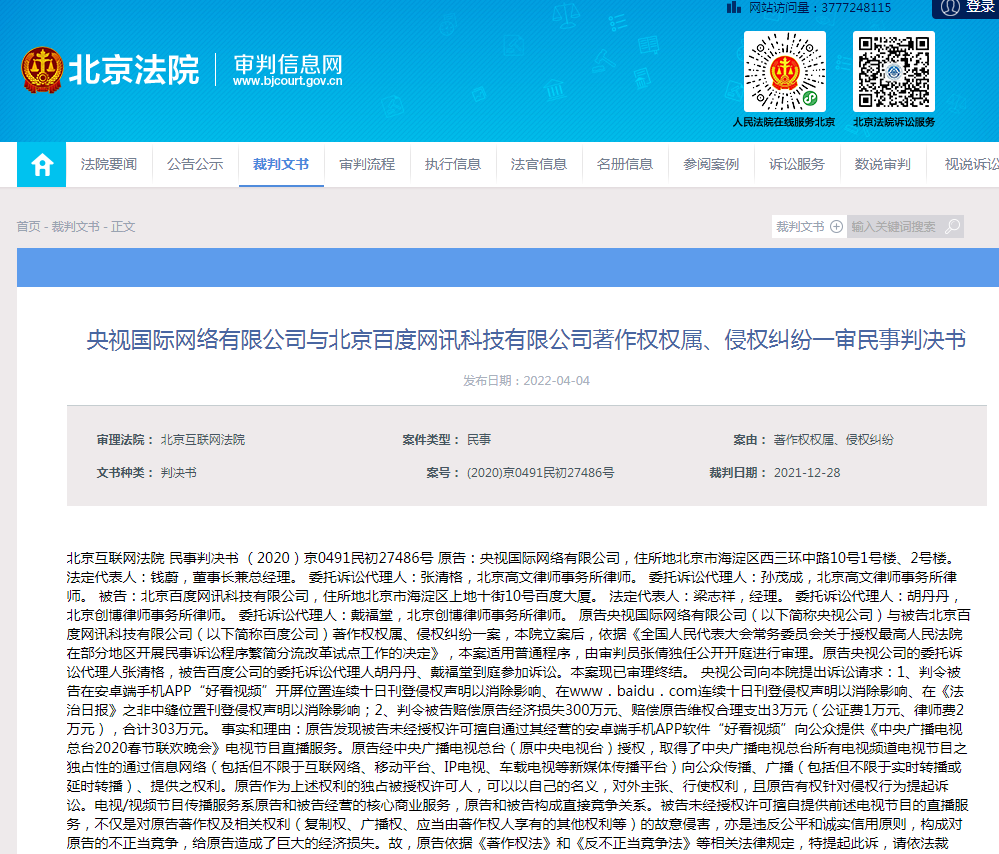This screenshot has width=999, height=854.
Task: Focus the 输入关键词搜索 search field
Action: pyautogui.click(x=895, y=227)
